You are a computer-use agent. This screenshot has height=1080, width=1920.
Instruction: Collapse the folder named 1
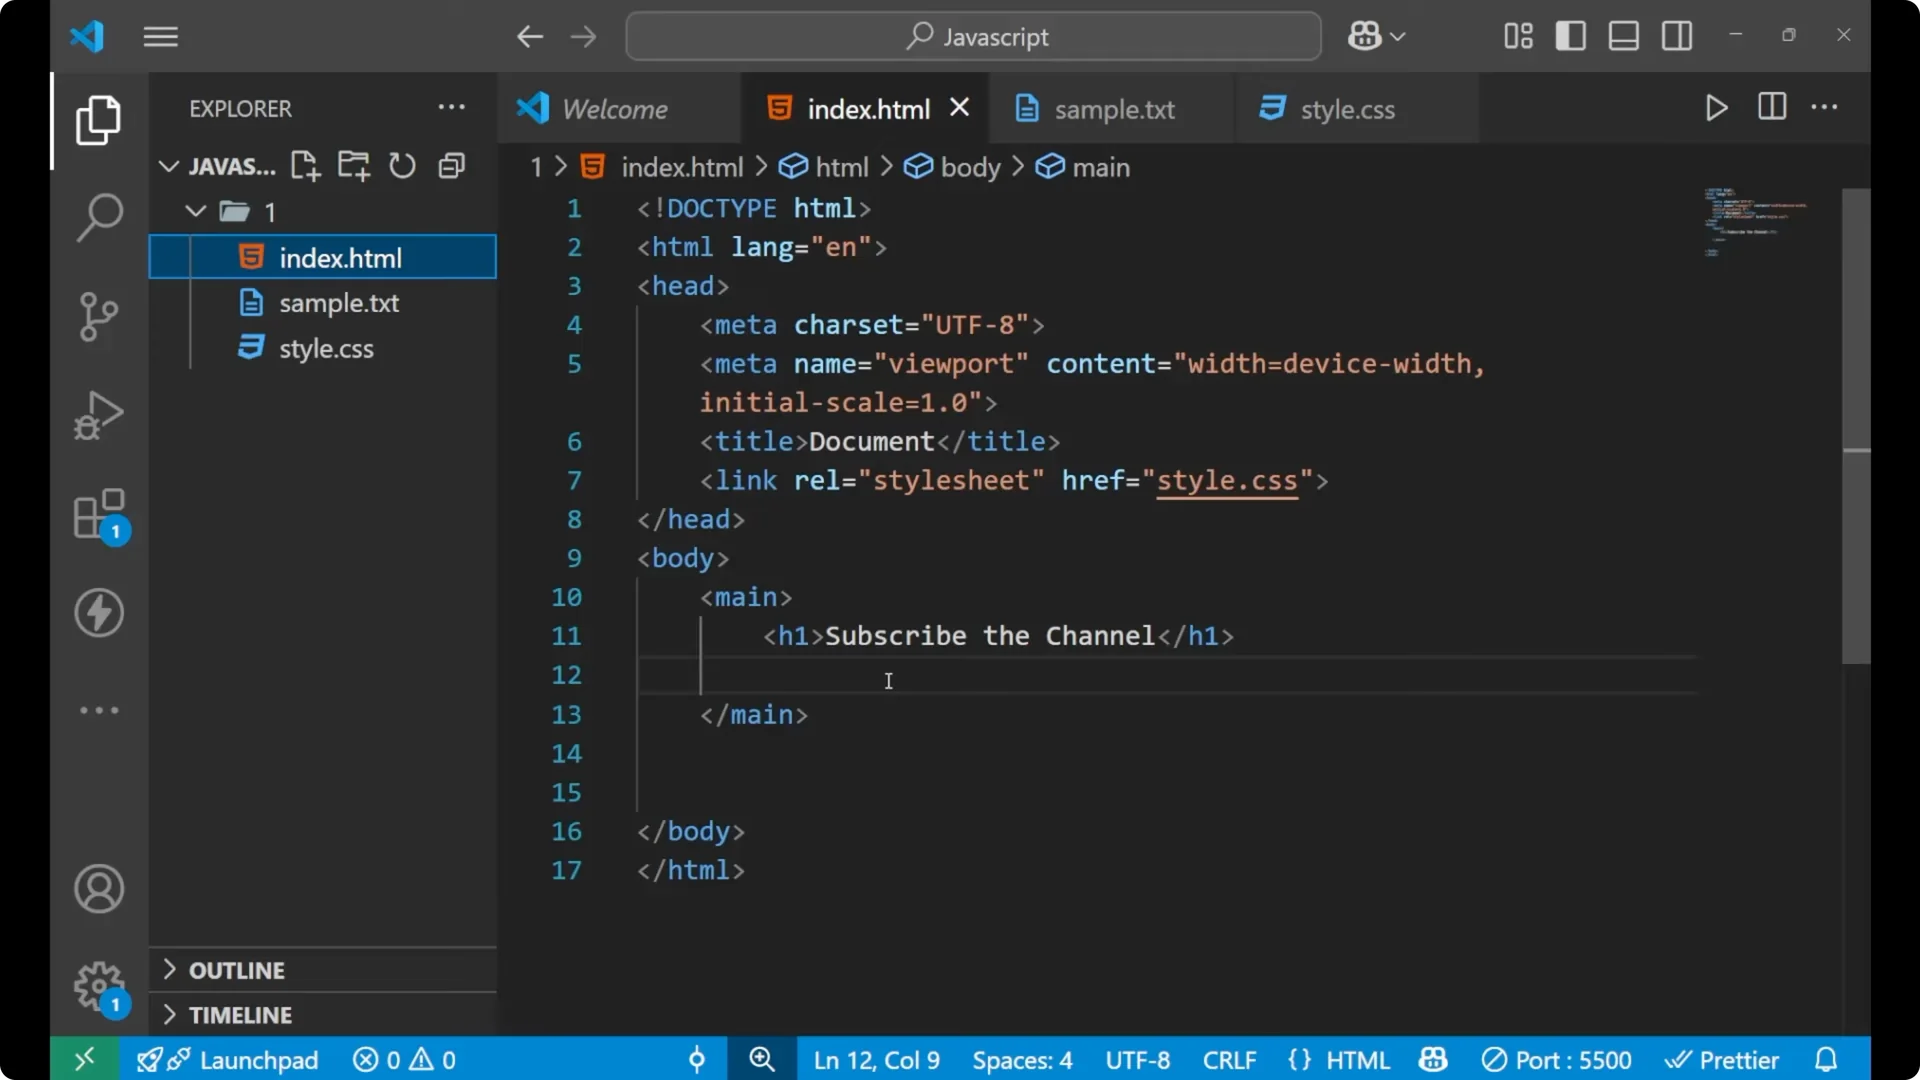pos(194,211)
